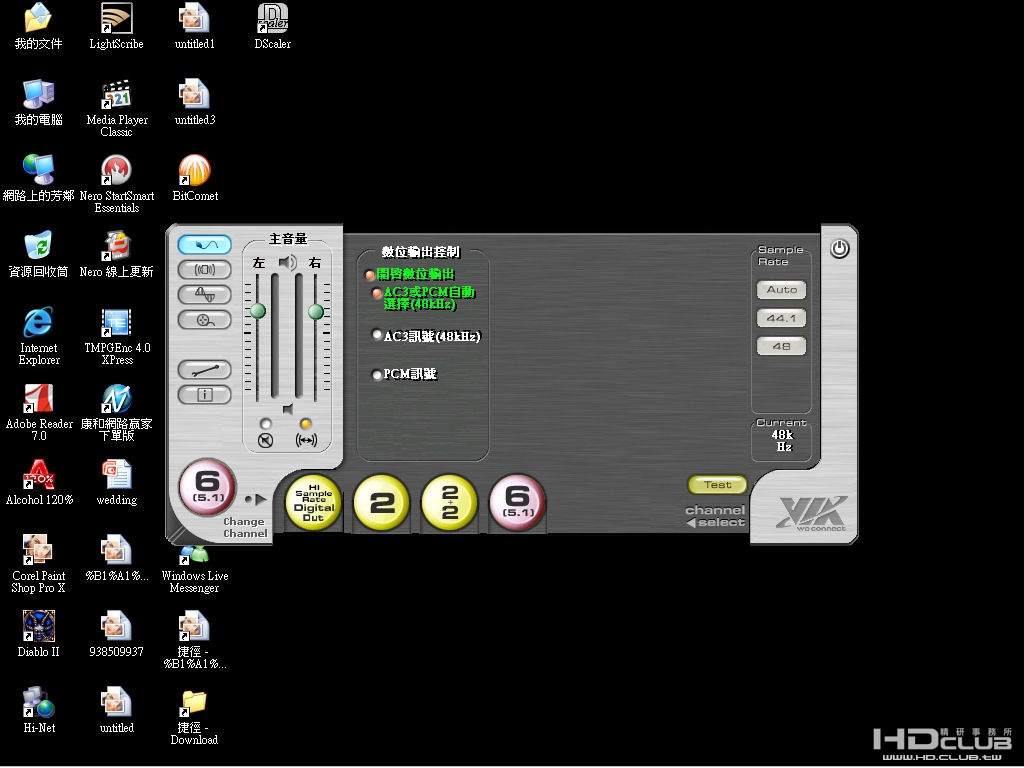Open the untitled1 desktop file
1024x768 pixels.
tap(195, 26)
